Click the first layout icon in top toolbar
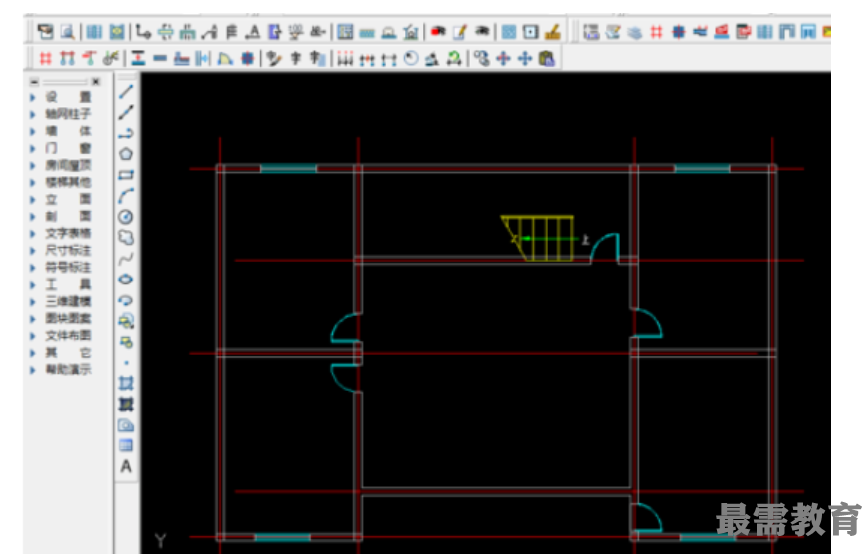This screenshot has height=559, width=868. click(45, 32)
